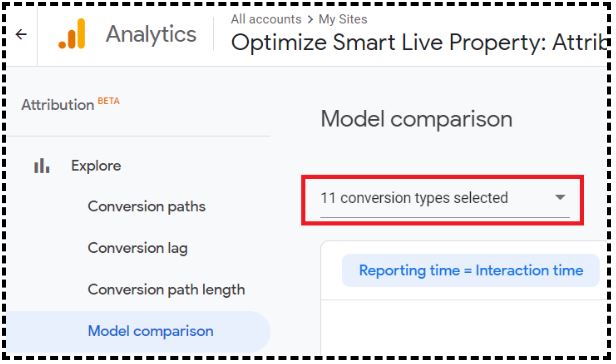Open the 11 conversion types selected dropdown
This screenshot has width=616, height=364.
tap(445, 199)
